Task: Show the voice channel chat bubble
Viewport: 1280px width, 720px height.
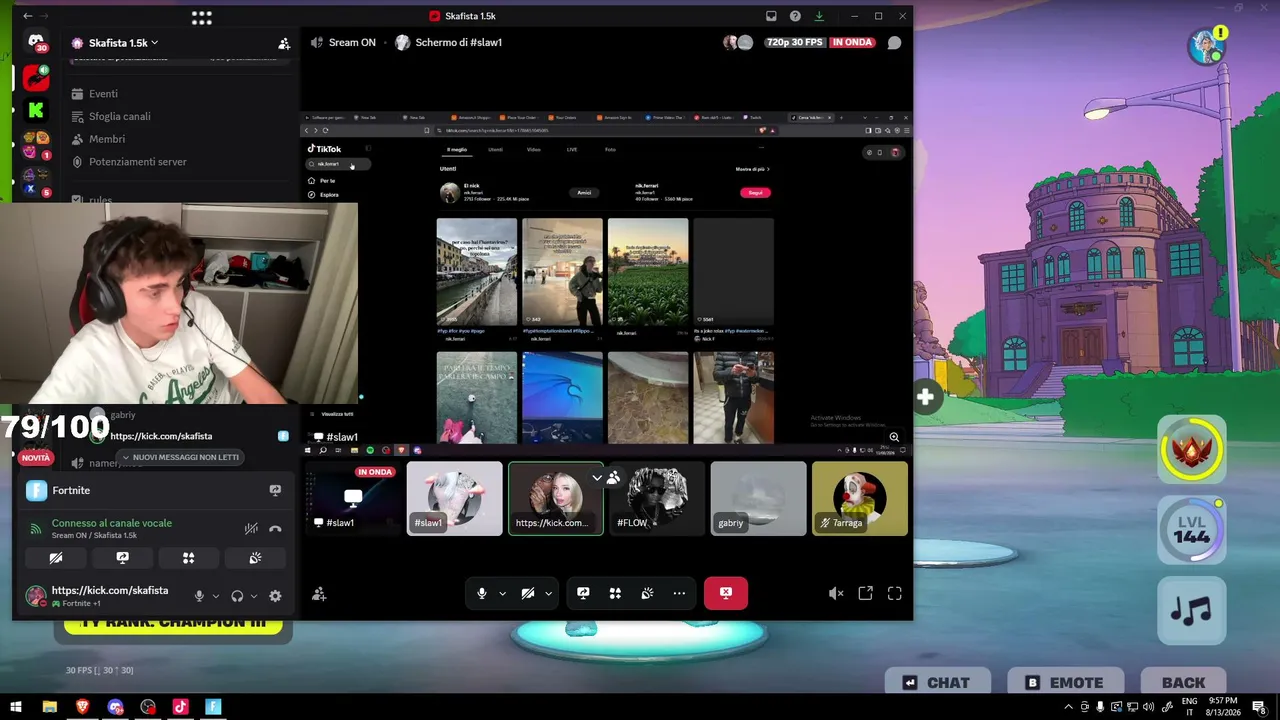Action: 894,43
